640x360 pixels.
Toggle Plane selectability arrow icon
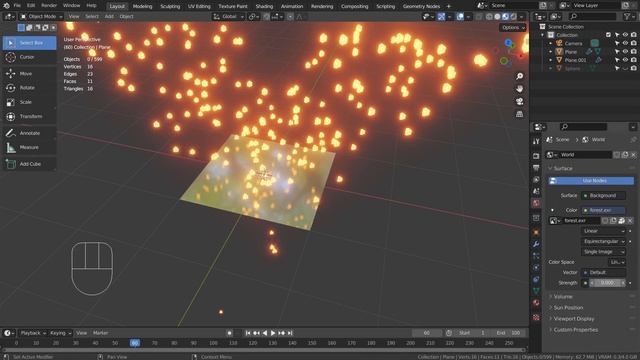[617, 52]
